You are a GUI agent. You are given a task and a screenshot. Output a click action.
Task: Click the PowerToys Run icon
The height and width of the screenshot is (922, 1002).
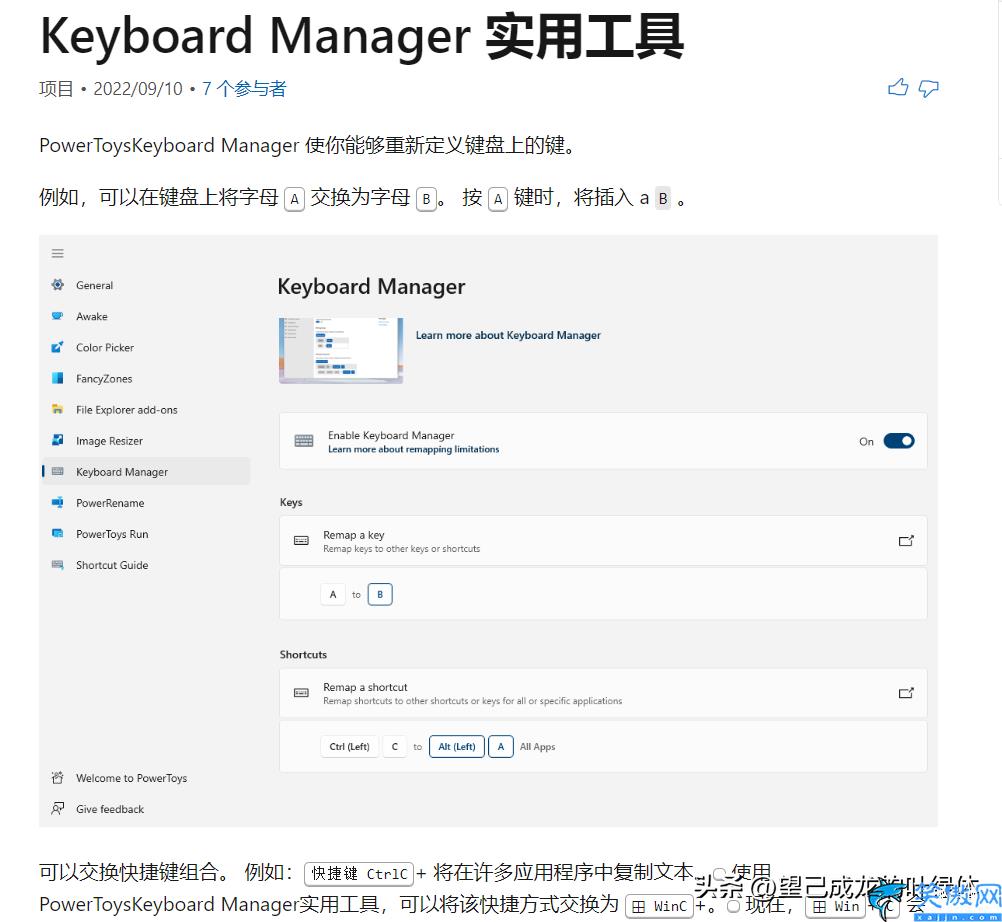(58, 534)
